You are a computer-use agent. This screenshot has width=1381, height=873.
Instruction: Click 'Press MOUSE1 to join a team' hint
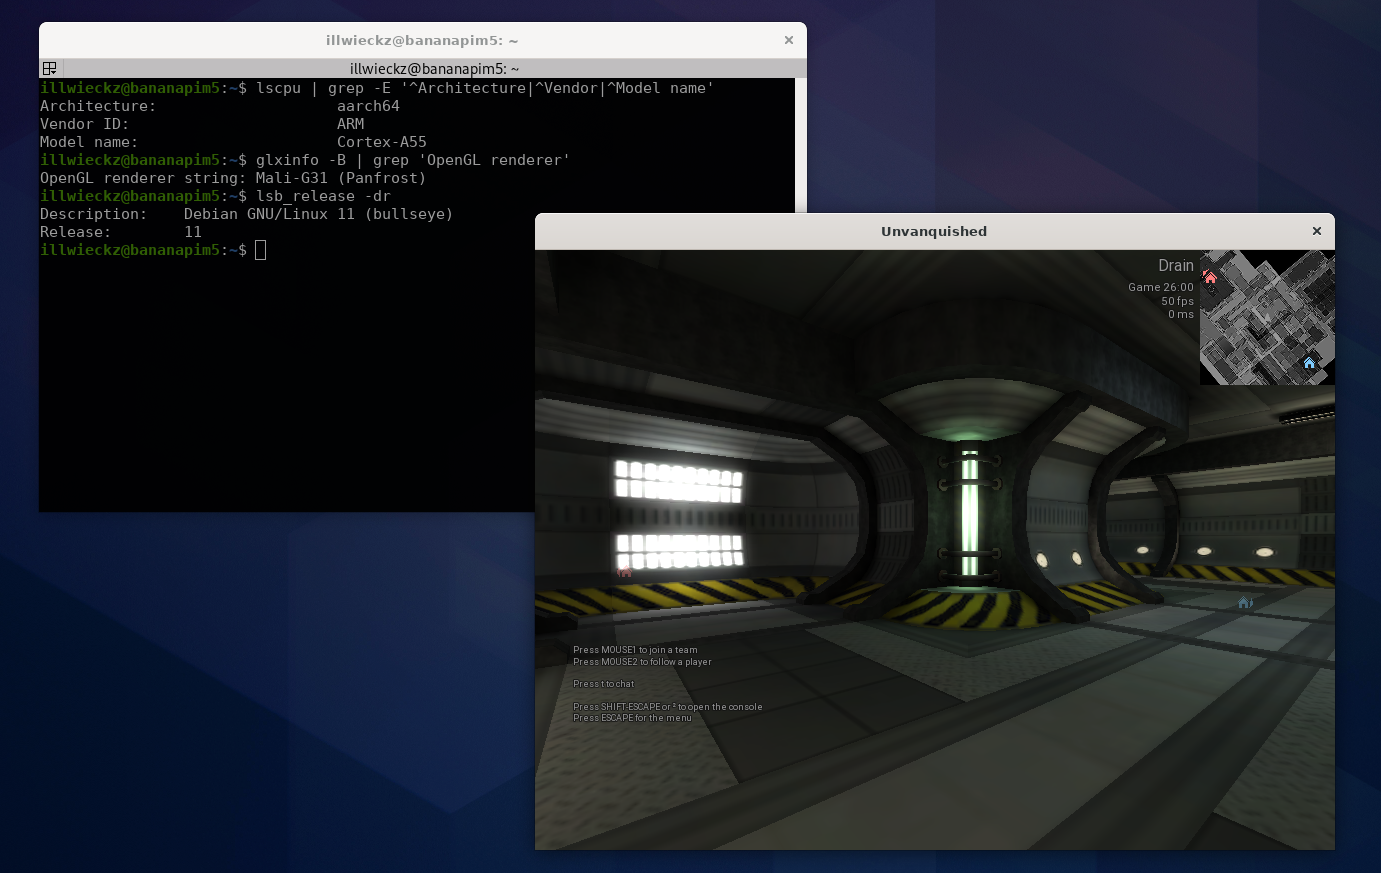click(635, 650)
